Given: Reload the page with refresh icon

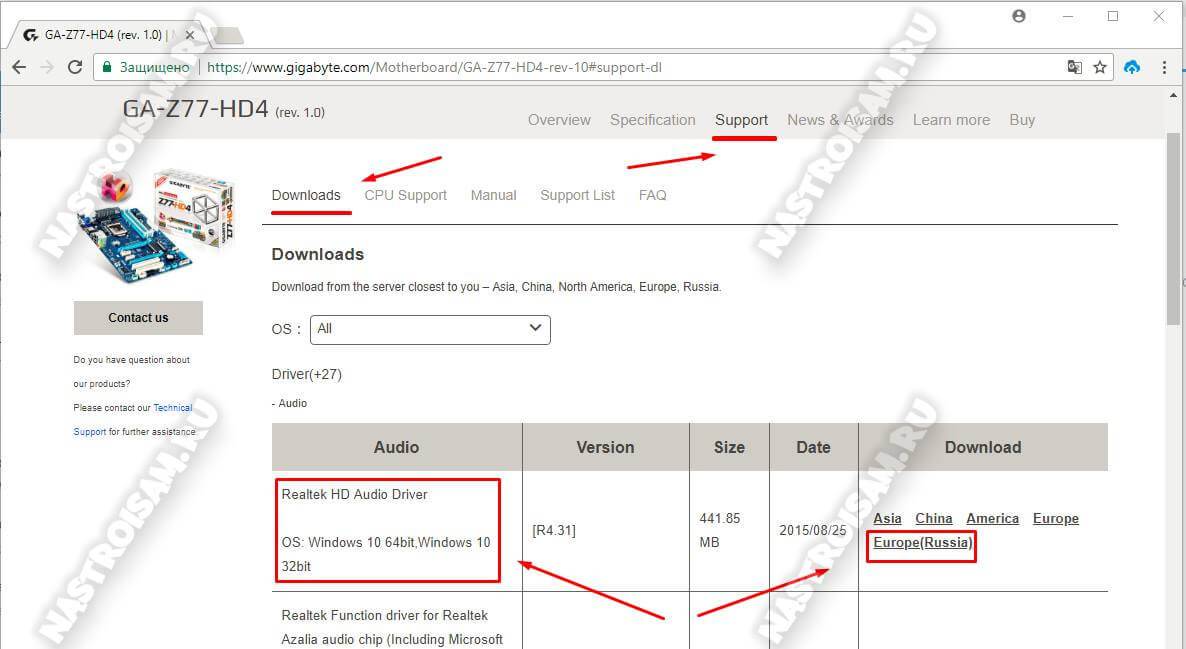Looking at the screenshot, I should point(75,67).
